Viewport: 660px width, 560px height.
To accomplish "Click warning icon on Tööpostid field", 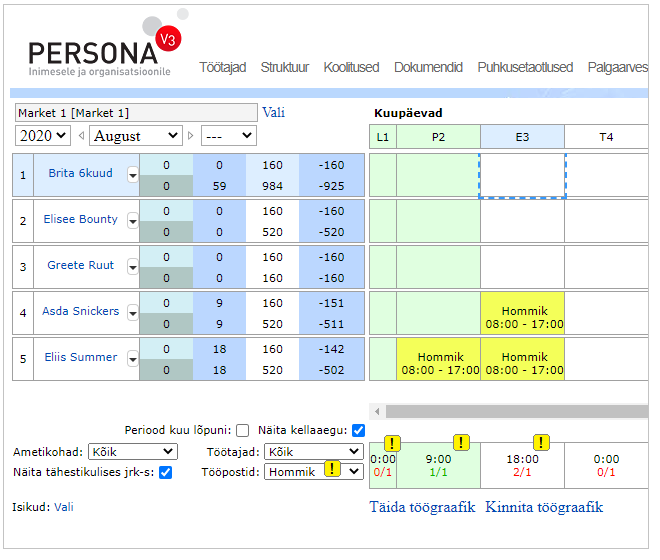I will (332, 470).
